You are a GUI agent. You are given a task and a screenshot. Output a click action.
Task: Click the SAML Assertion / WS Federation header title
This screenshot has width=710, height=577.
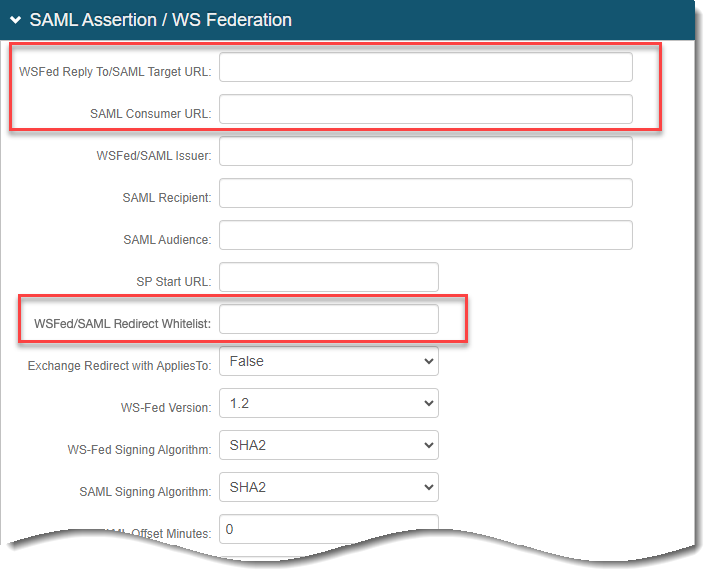(x=160, y=20)
